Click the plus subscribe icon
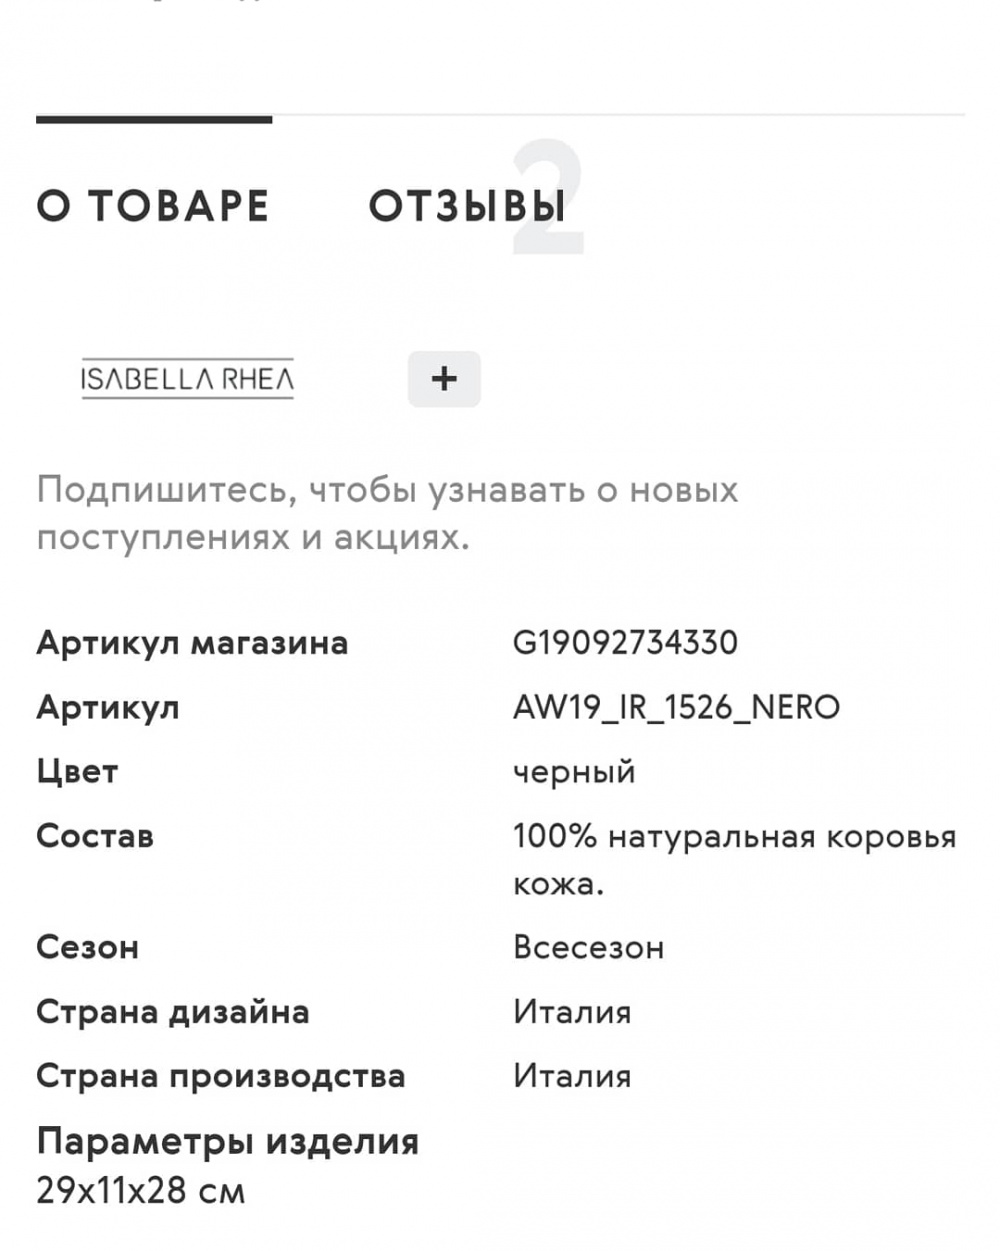Viewport: 1000px width, 1251px height. [444, 379]
